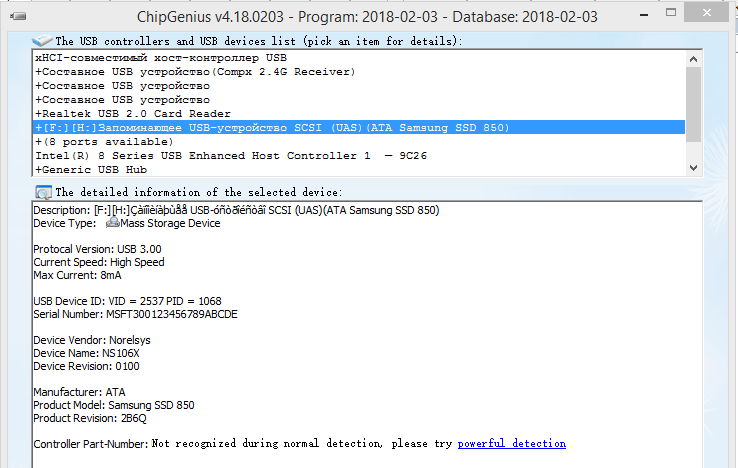Click the pencil icon beside USB controllers list heading
Screen dimensions: 738x468
click(42, 41)
